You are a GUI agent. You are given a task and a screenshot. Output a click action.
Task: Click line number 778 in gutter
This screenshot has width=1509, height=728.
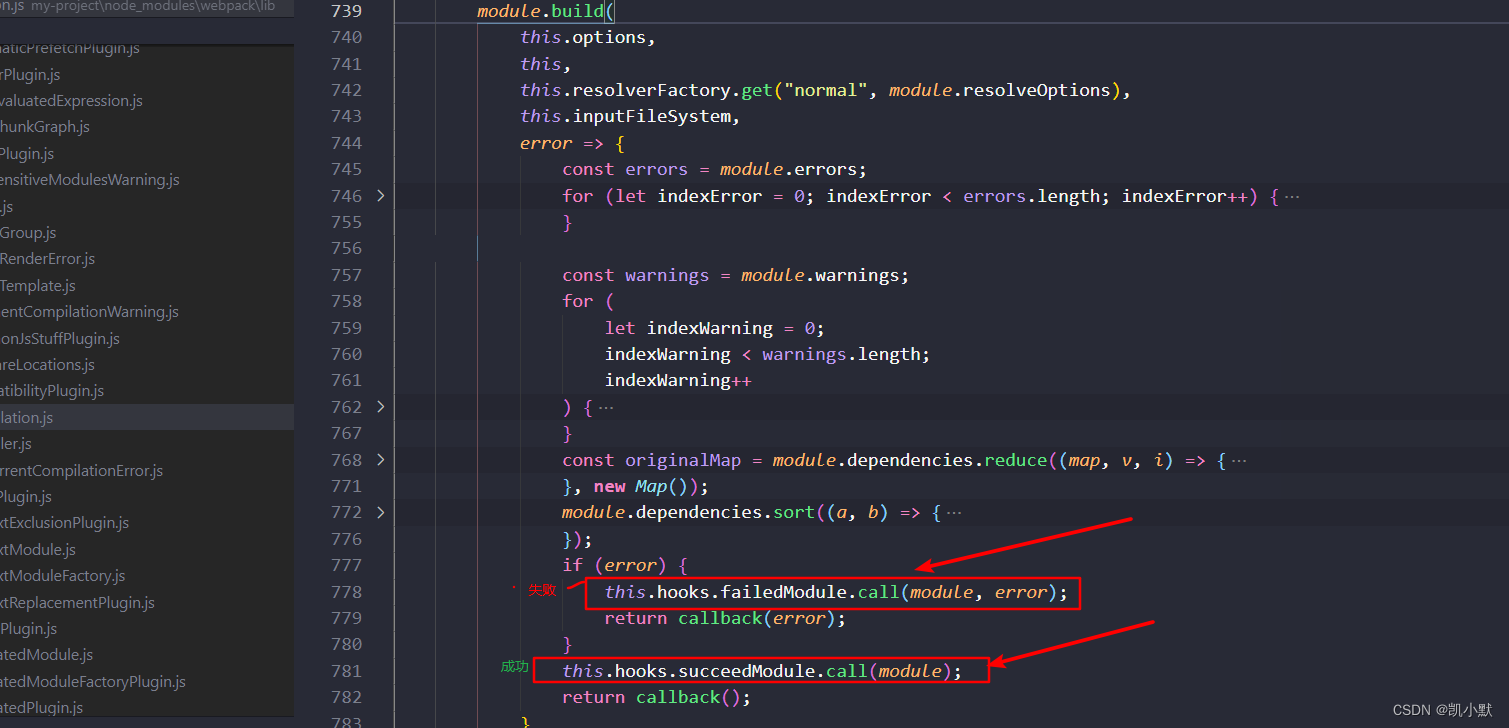pyautogui.click(x=346, y=592)
